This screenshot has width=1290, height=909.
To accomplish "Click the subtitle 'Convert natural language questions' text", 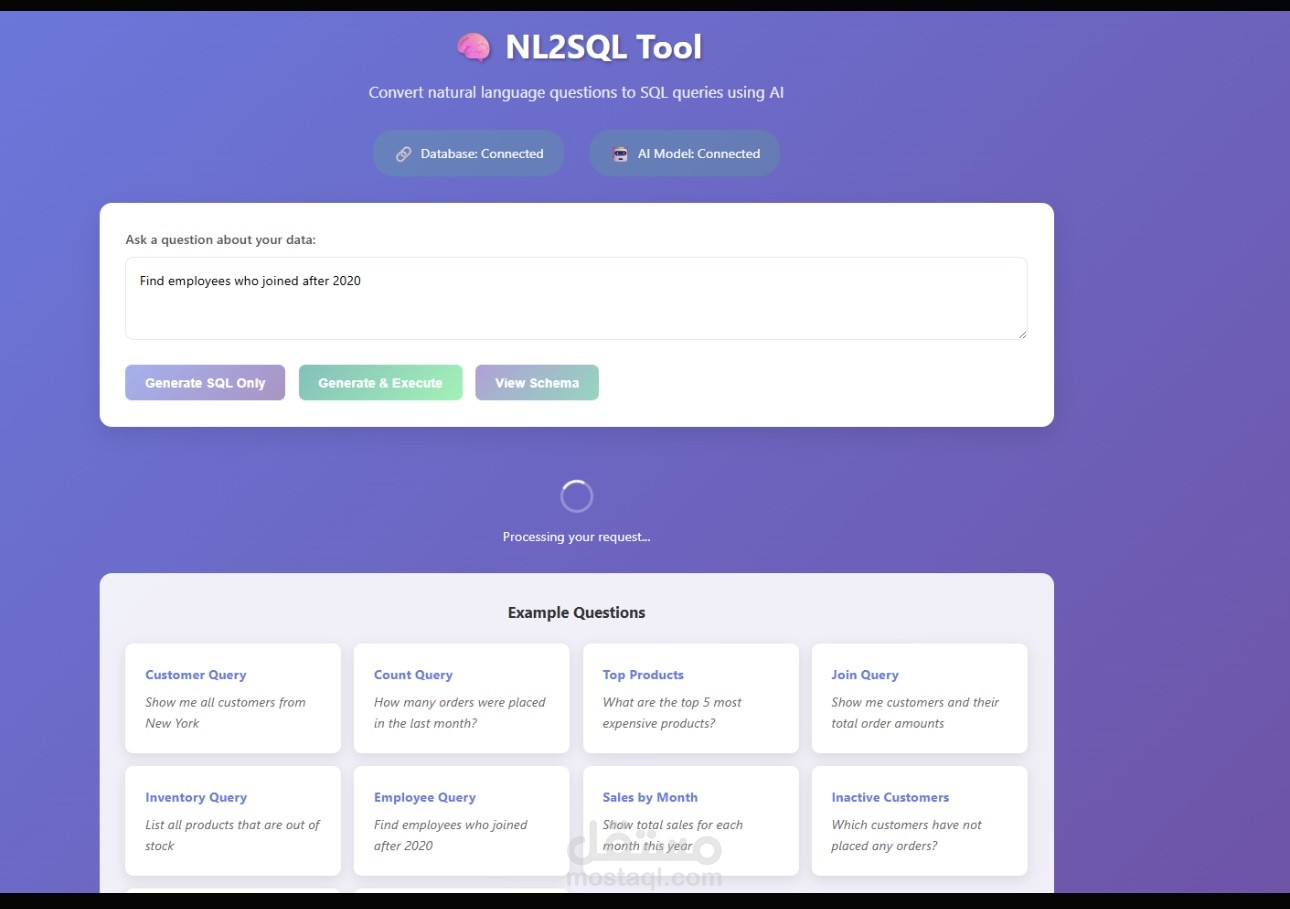I will click(576, 93).
